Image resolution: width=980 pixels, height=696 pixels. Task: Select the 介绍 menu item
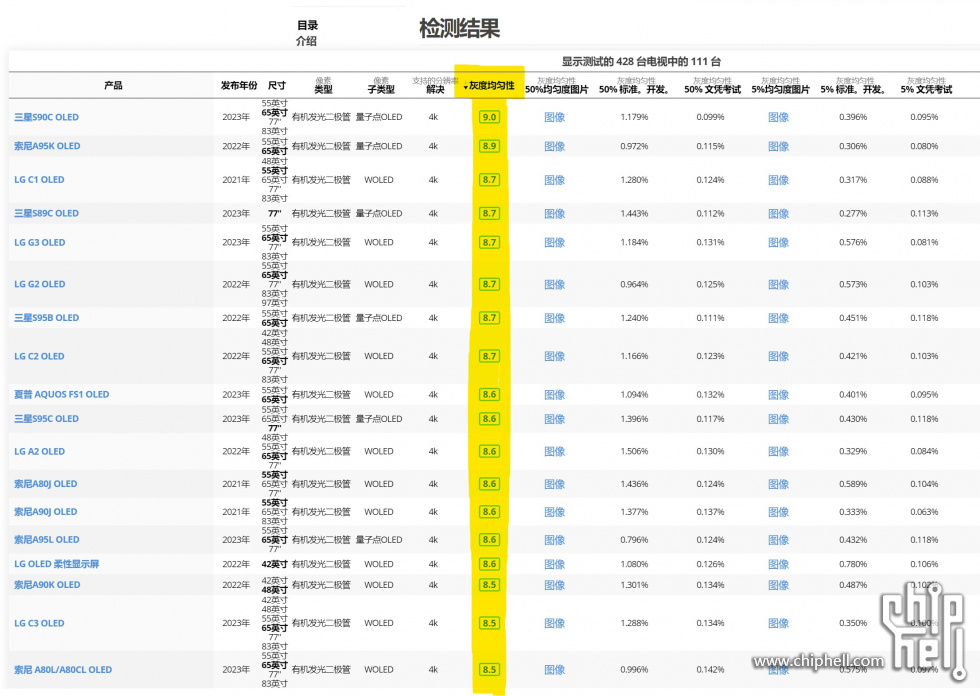tap(307, 42)
